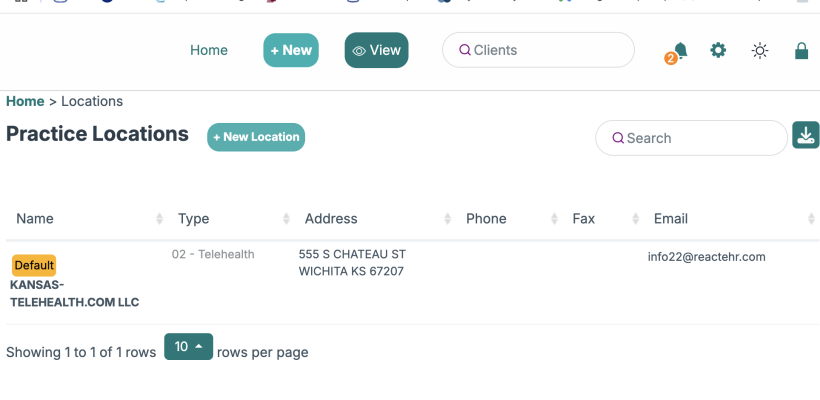Open the rows per page dropdown
Screen dimensions: 820x400
188,347
